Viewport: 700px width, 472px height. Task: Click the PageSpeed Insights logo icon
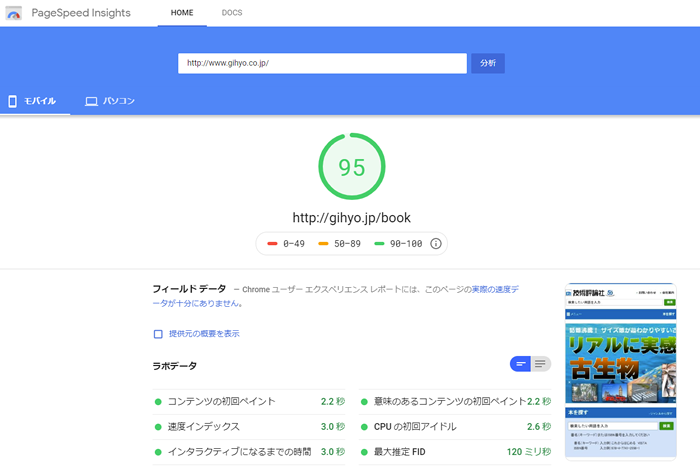click(x=14, y=13)
